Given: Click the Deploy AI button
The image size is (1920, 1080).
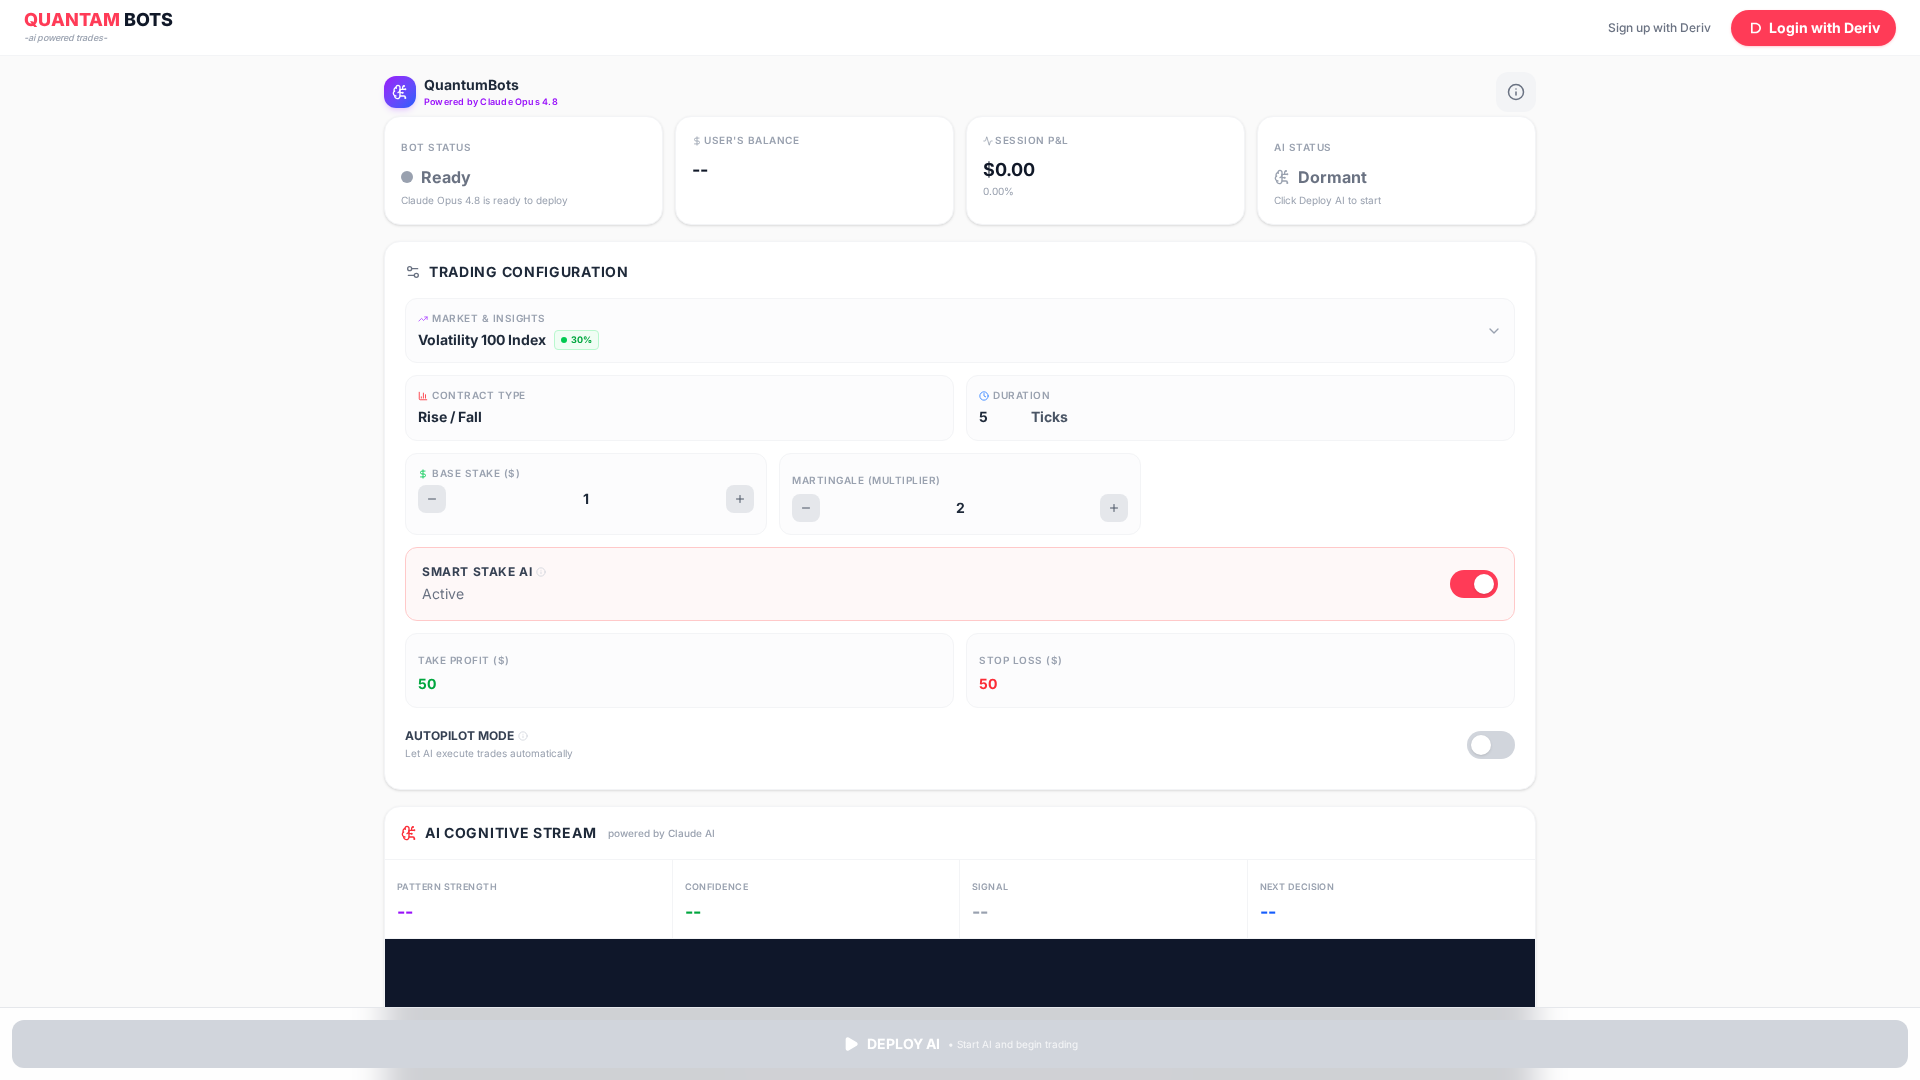Looking at the screenshot, I should [x=960, y=1044].
